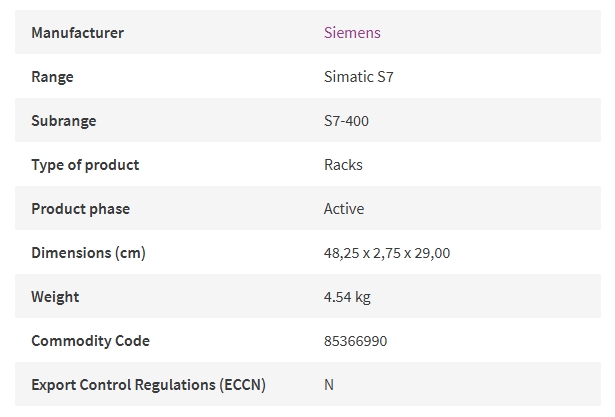Click empty area of the Subrange row
Viewport: 615px width, 417px height.
(486, 120)
